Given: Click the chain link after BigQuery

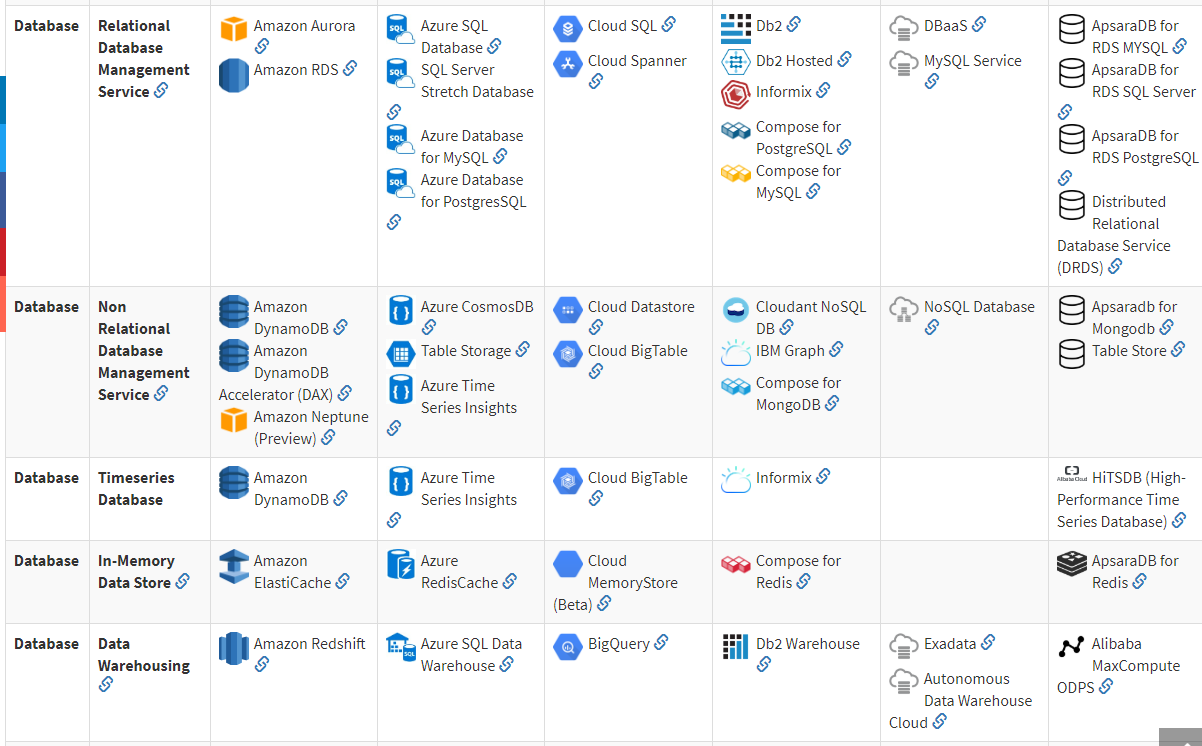Looking at the screenshot, I should click(x=662, y=643).
